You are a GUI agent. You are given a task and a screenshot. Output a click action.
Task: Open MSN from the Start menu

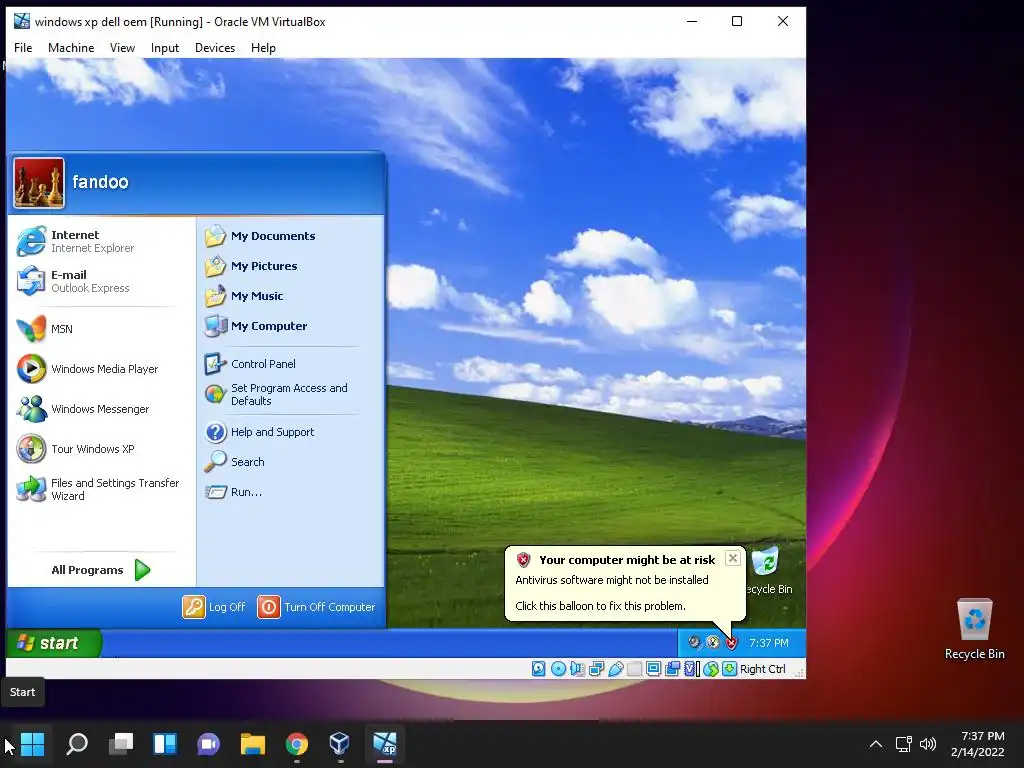101,328
